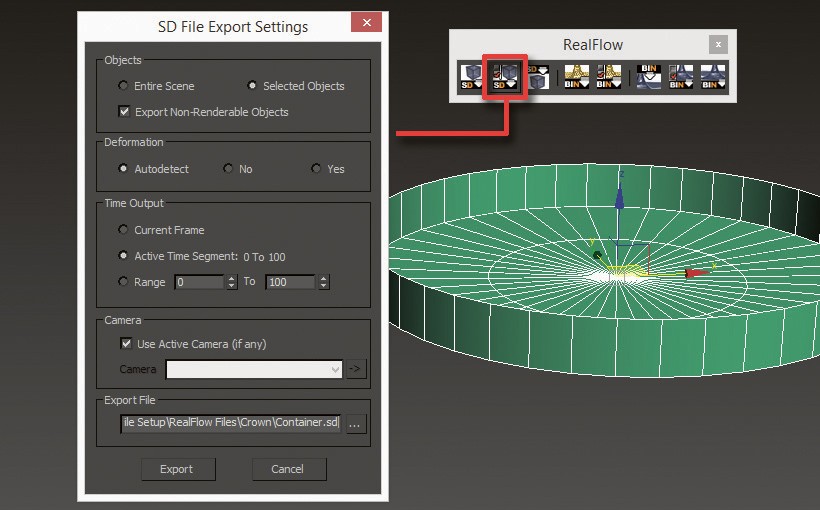Click the last blue splash BIN icon in RealFlow toolbar

click(713, 77)
